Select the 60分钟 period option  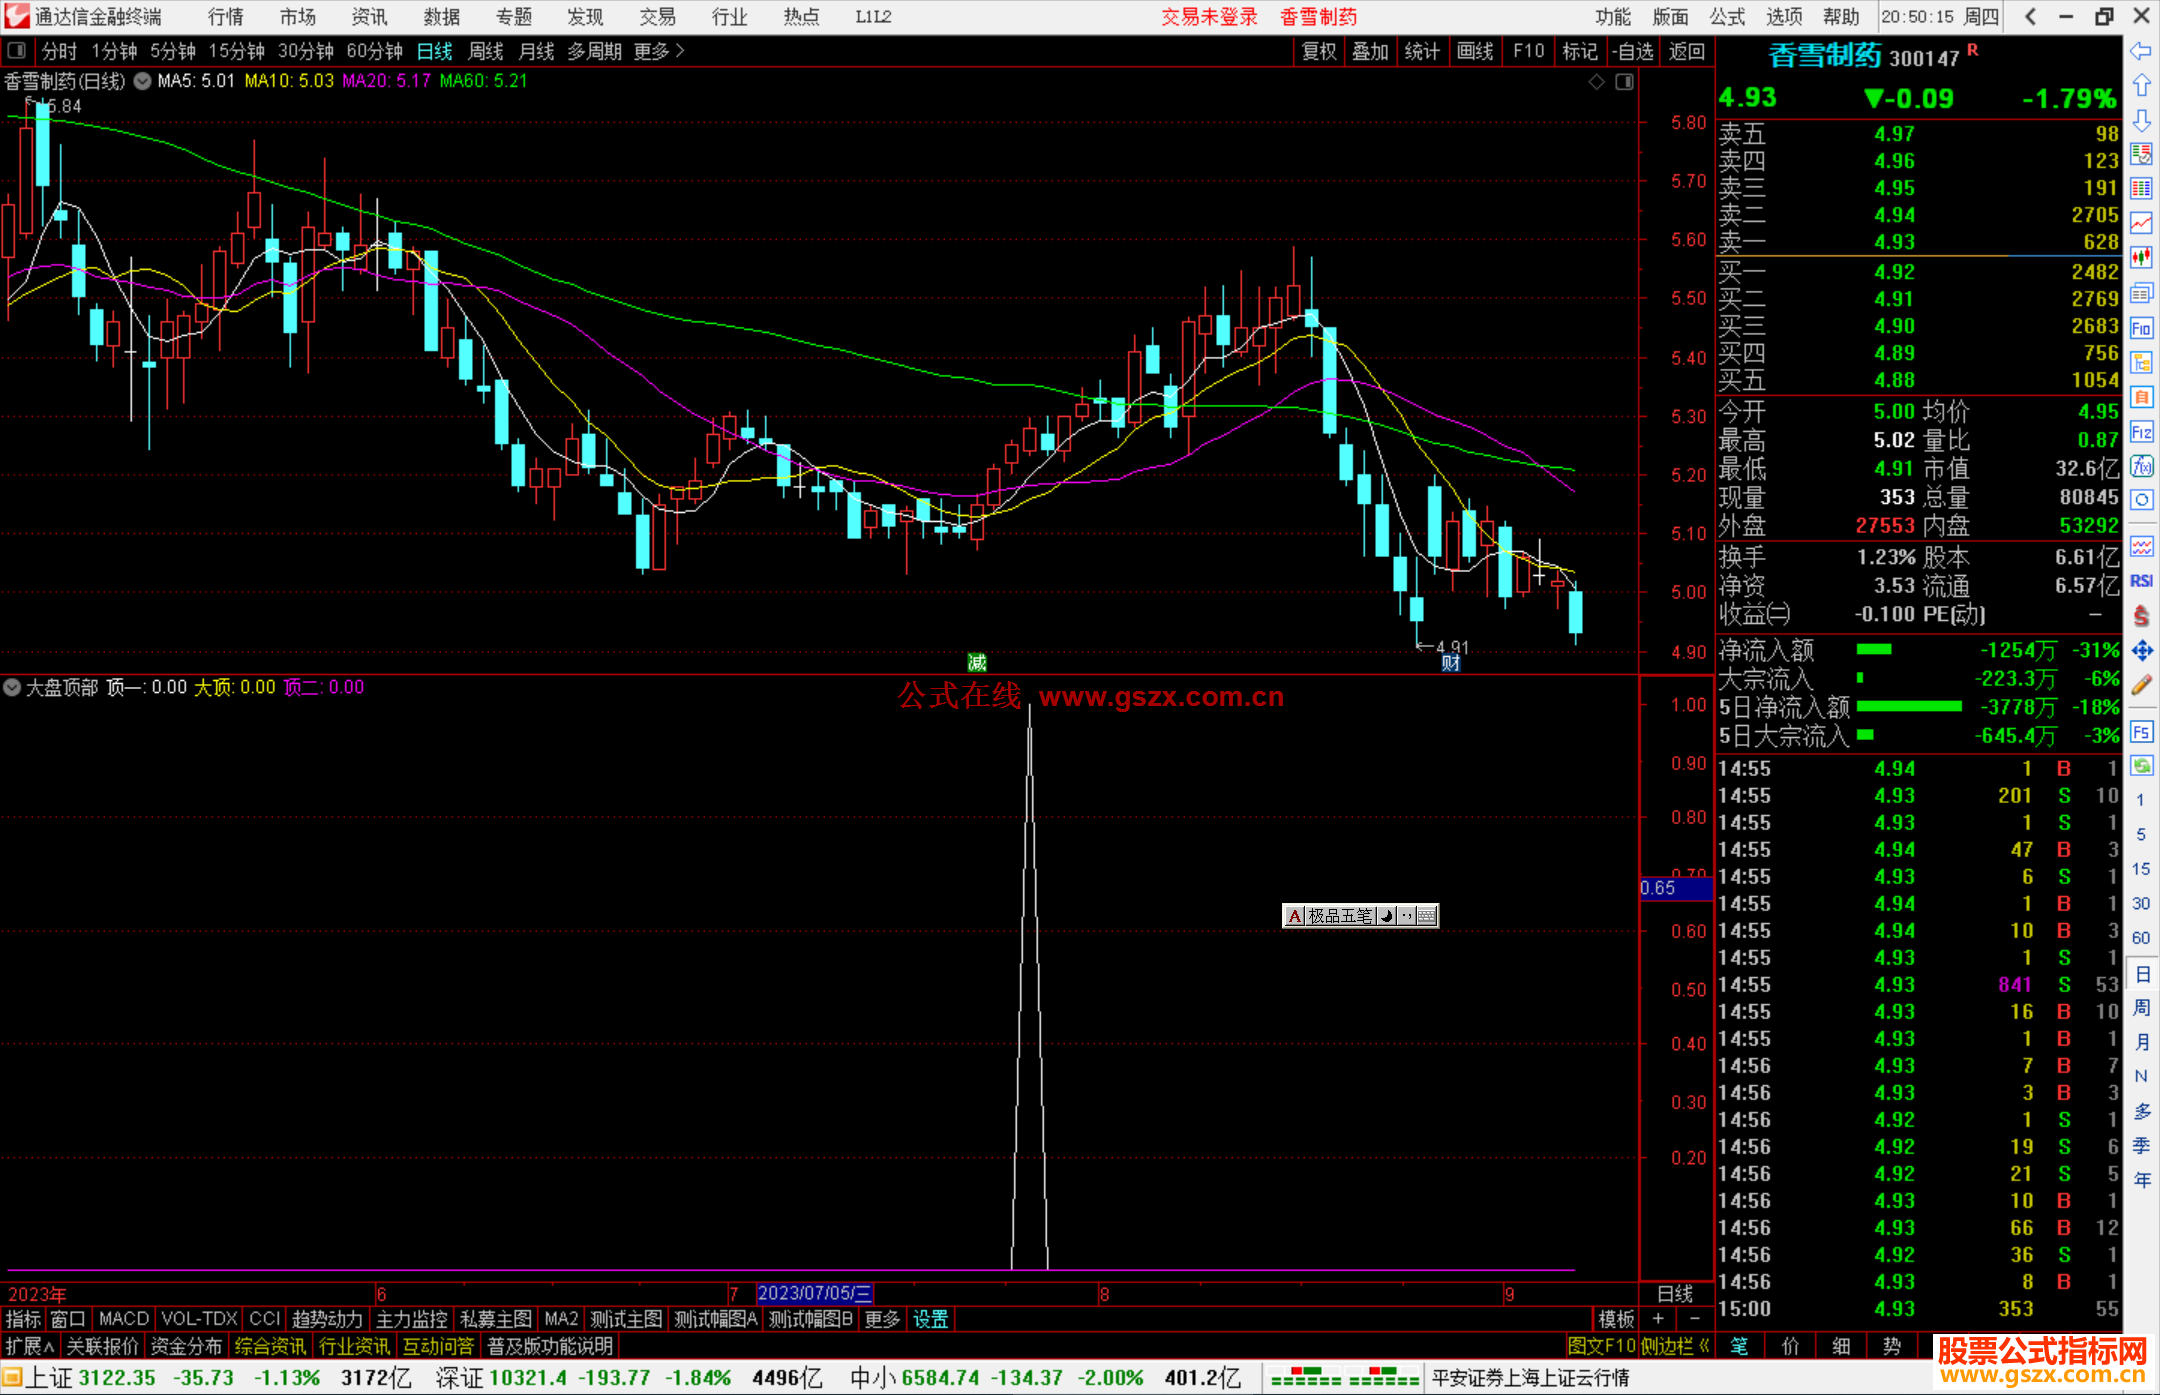[374, 51]
